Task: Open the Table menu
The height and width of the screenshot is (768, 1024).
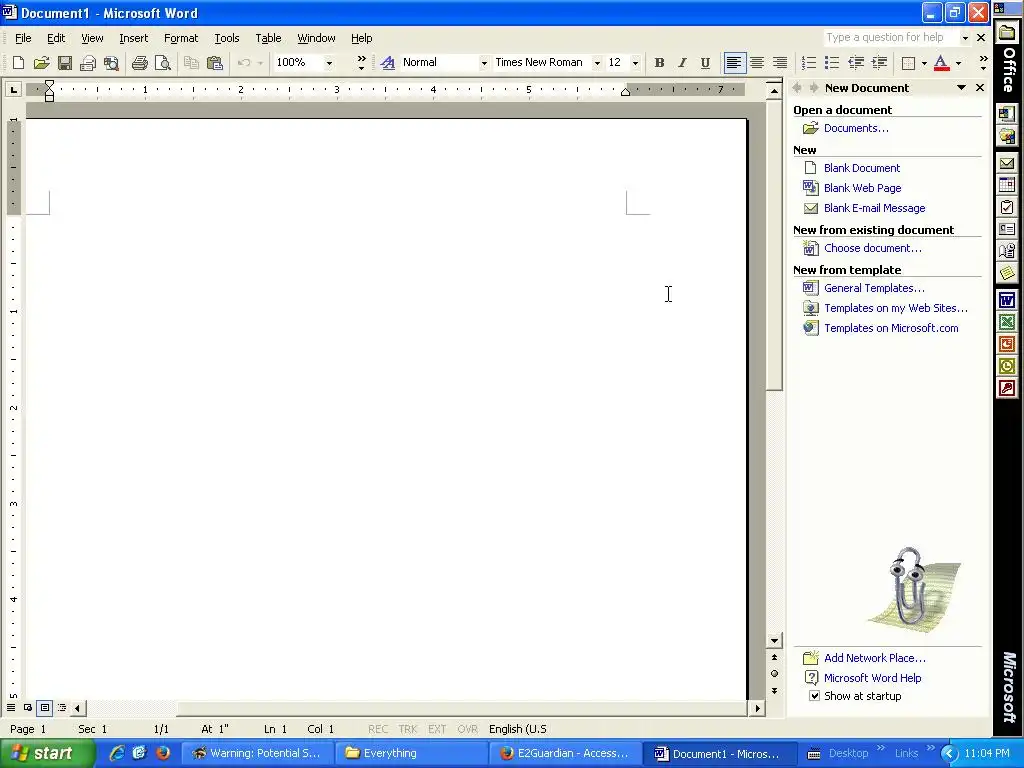Action: [x=268, y=38]
